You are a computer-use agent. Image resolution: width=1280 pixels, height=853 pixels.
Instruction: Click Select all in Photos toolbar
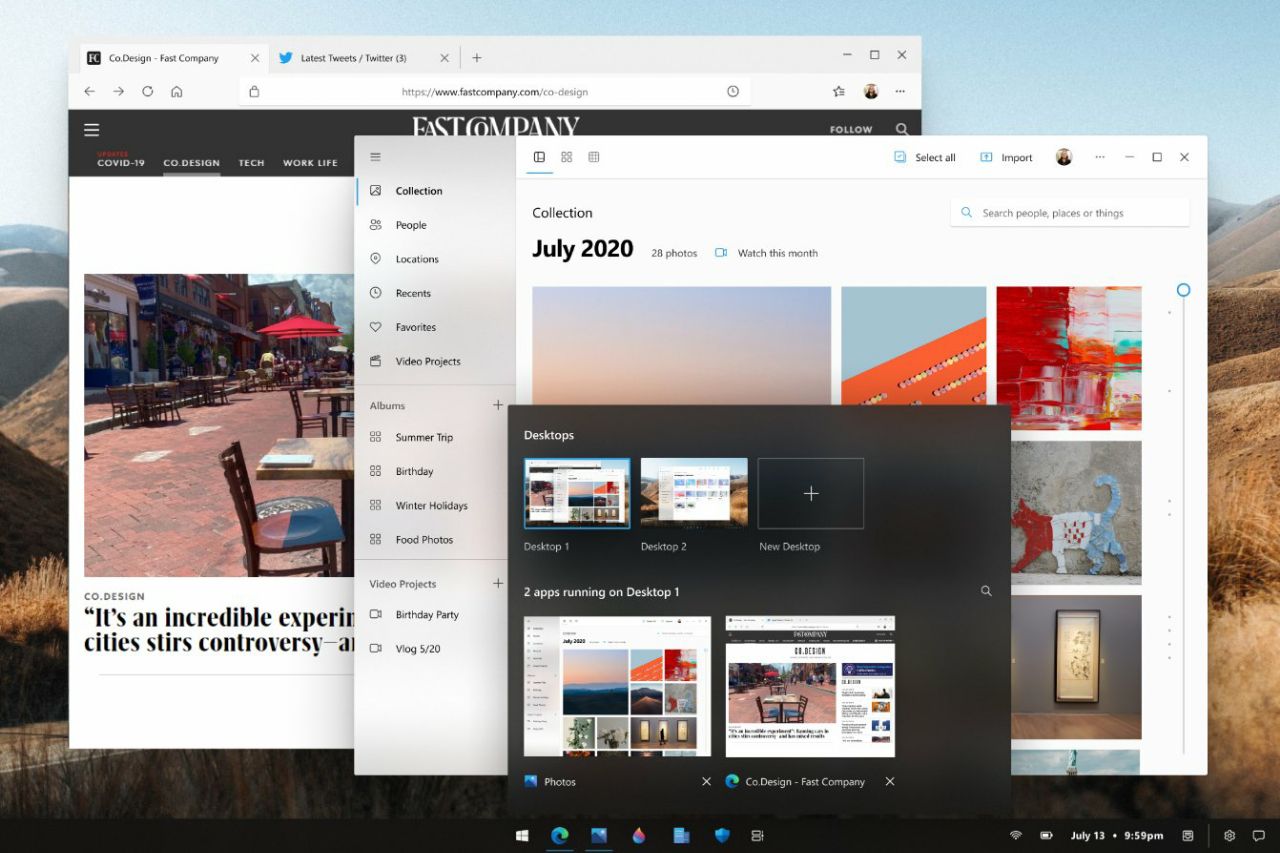click(925, 157)
